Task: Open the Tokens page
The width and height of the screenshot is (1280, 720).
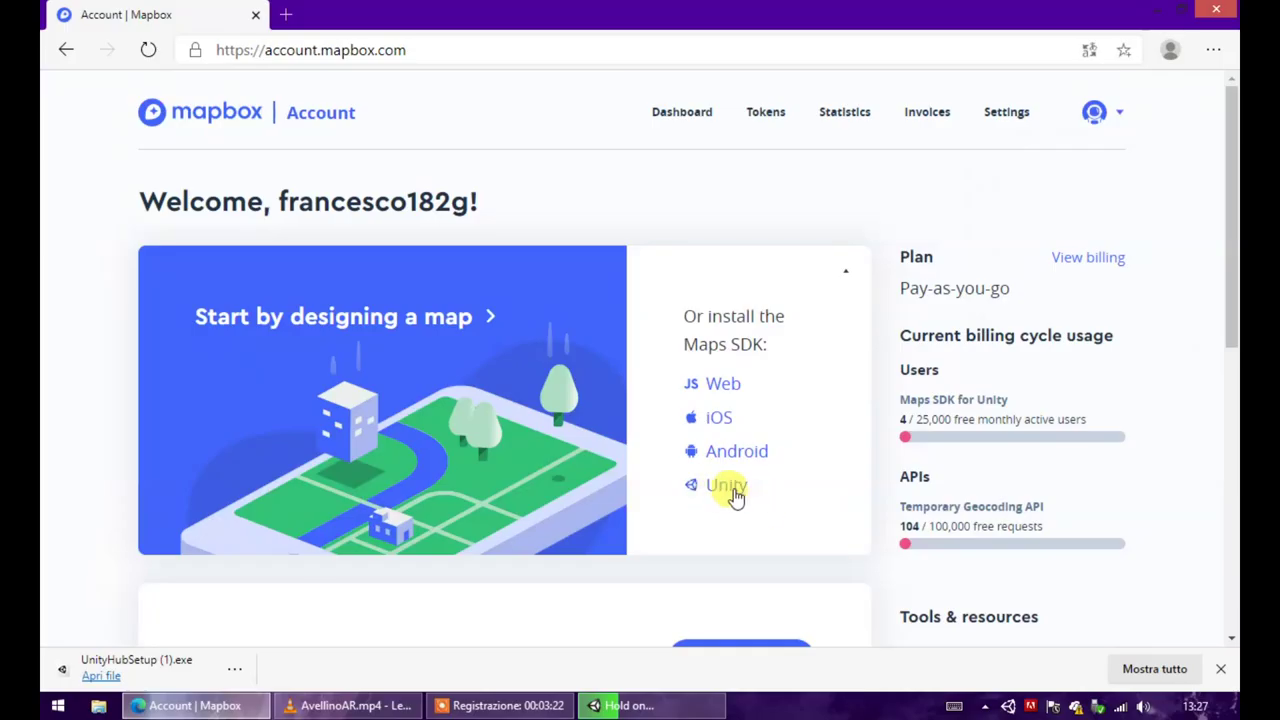Action: pos(765,112)
